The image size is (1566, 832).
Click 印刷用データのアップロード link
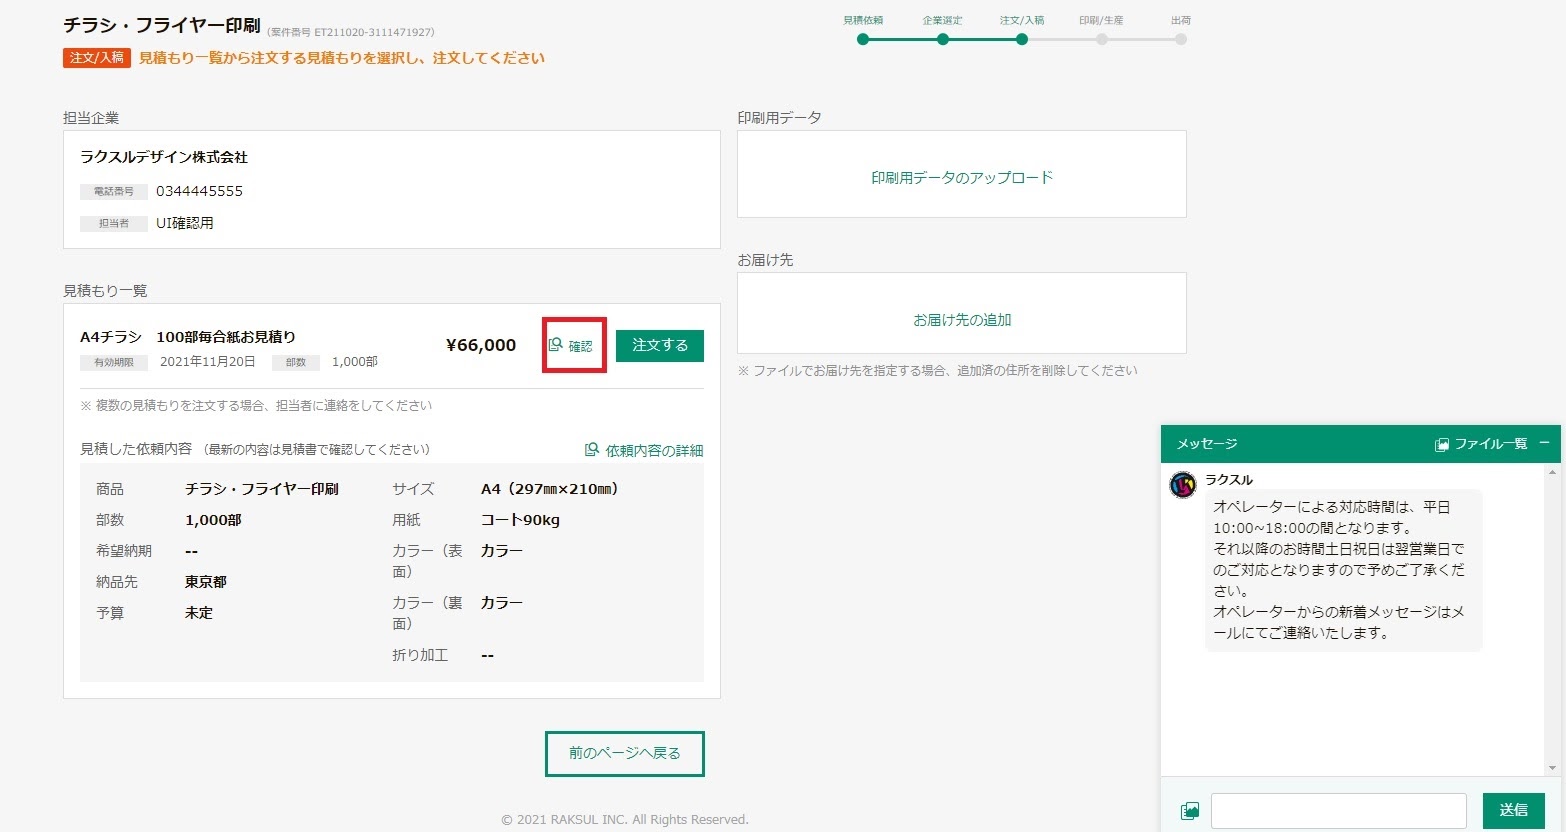(x=961, y=177)
